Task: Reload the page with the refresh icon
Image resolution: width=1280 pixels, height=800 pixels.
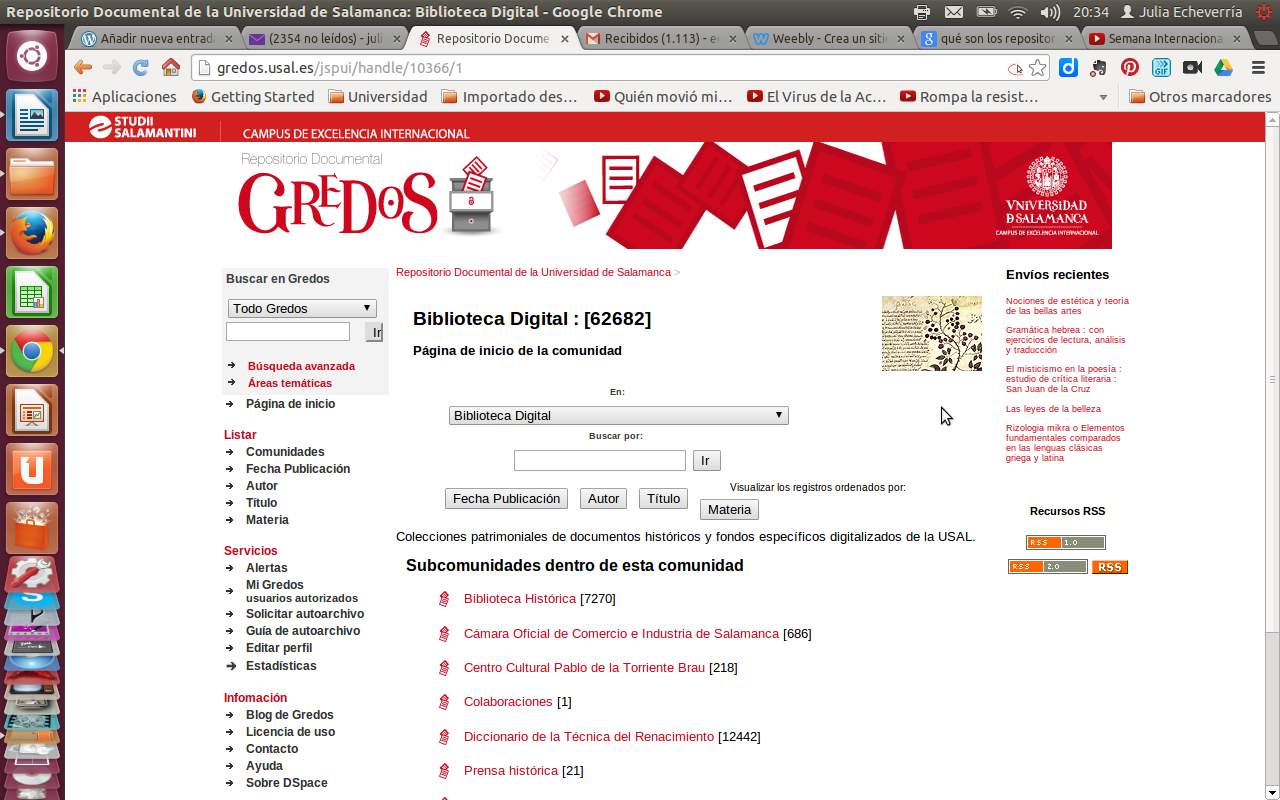Action: (141, 68)
